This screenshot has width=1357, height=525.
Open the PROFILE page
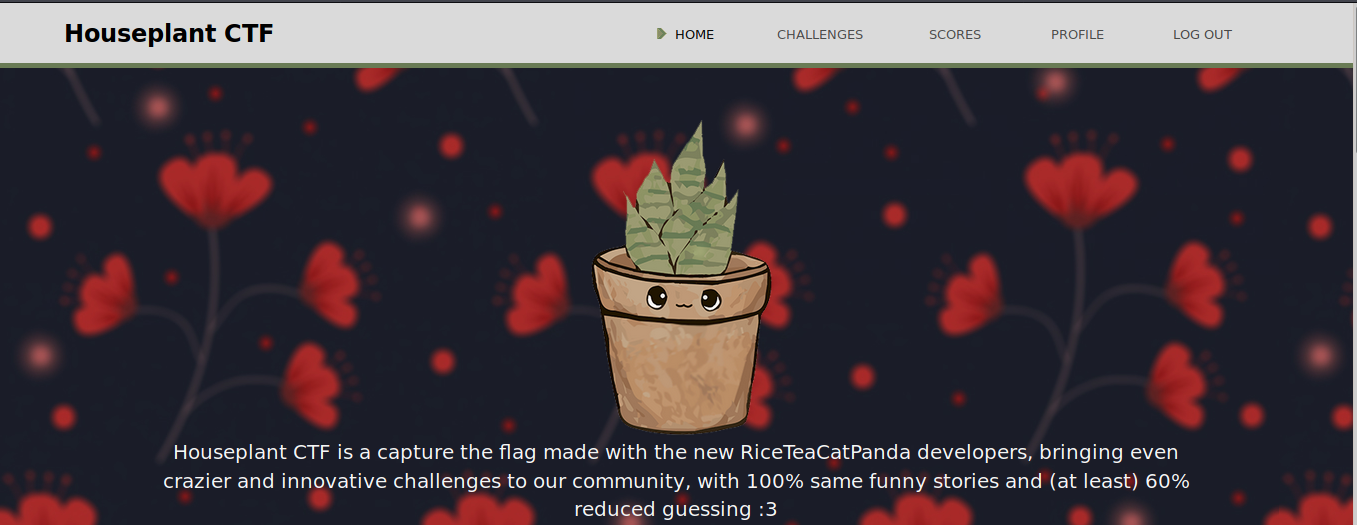pyautogui.click(x=1077, y=34)
